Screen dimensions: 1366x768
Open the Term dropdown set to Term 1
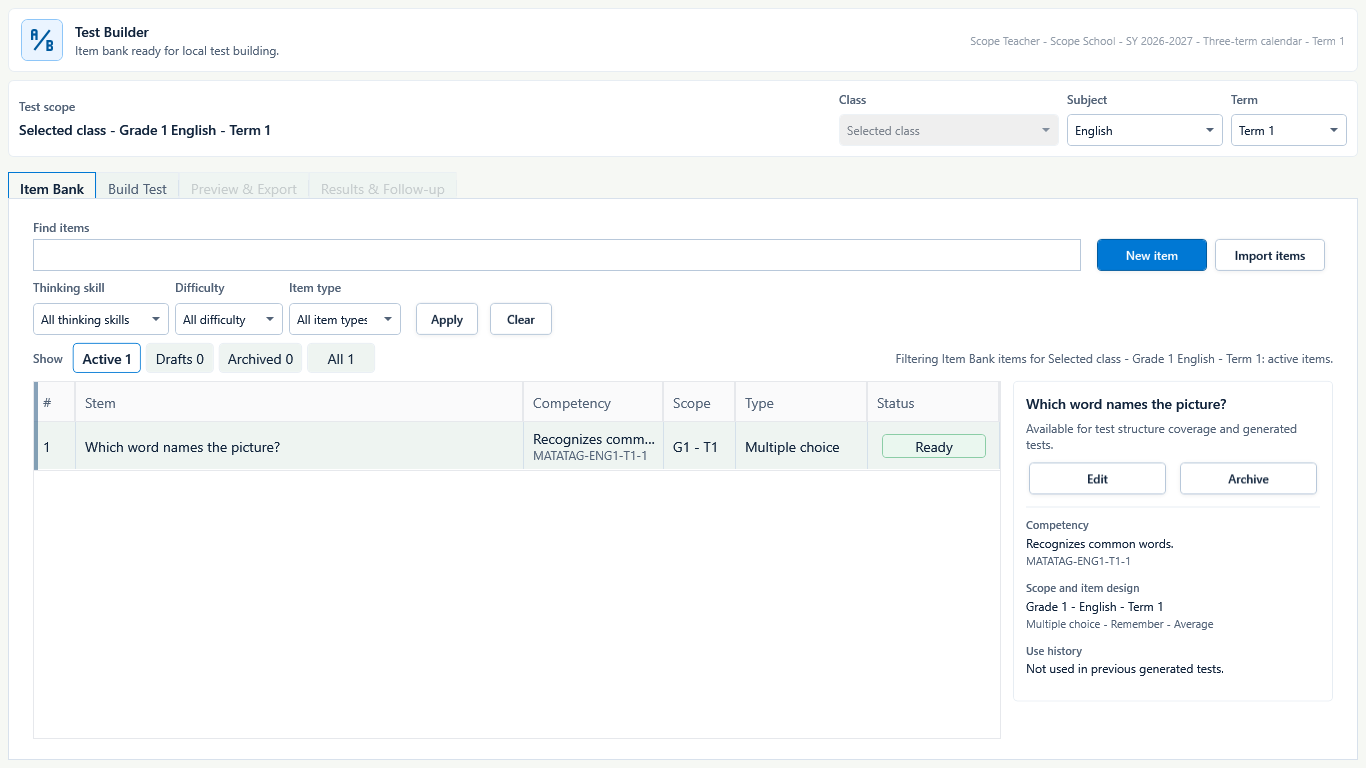pos(1288,131)
